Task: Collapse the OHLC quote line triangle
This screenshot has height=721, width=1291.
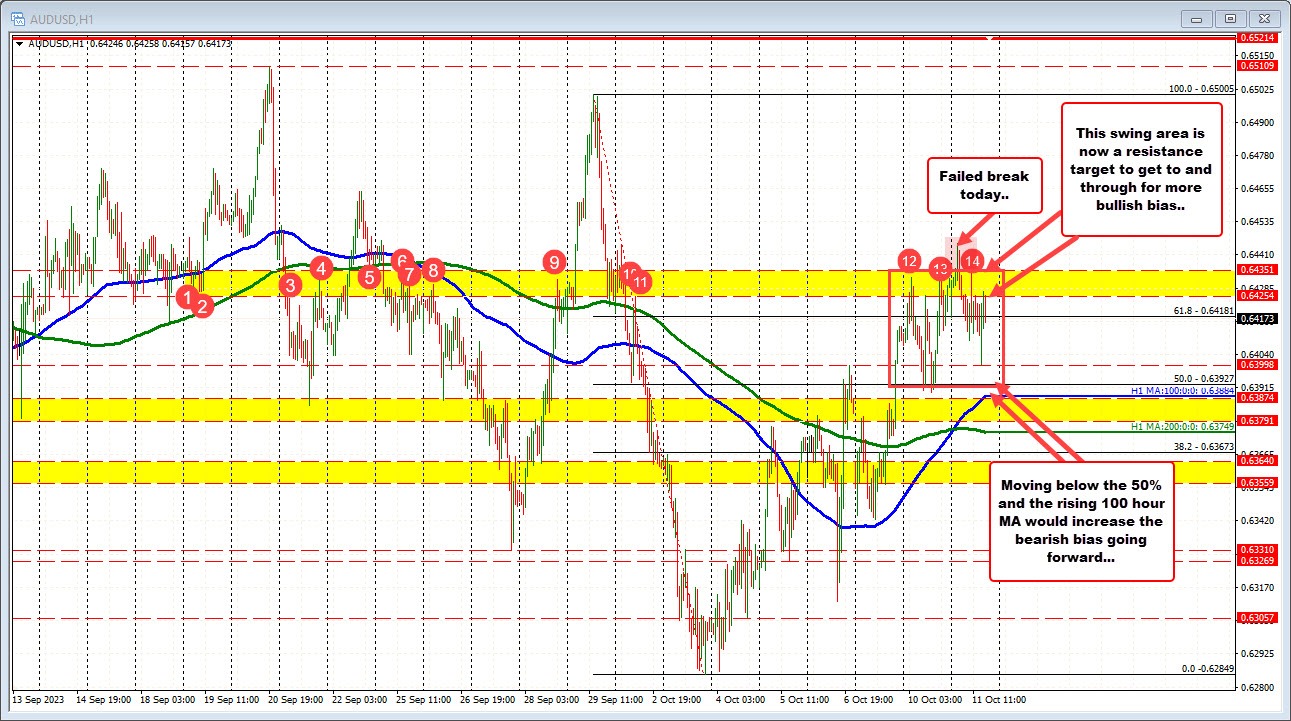Action: 18,44
